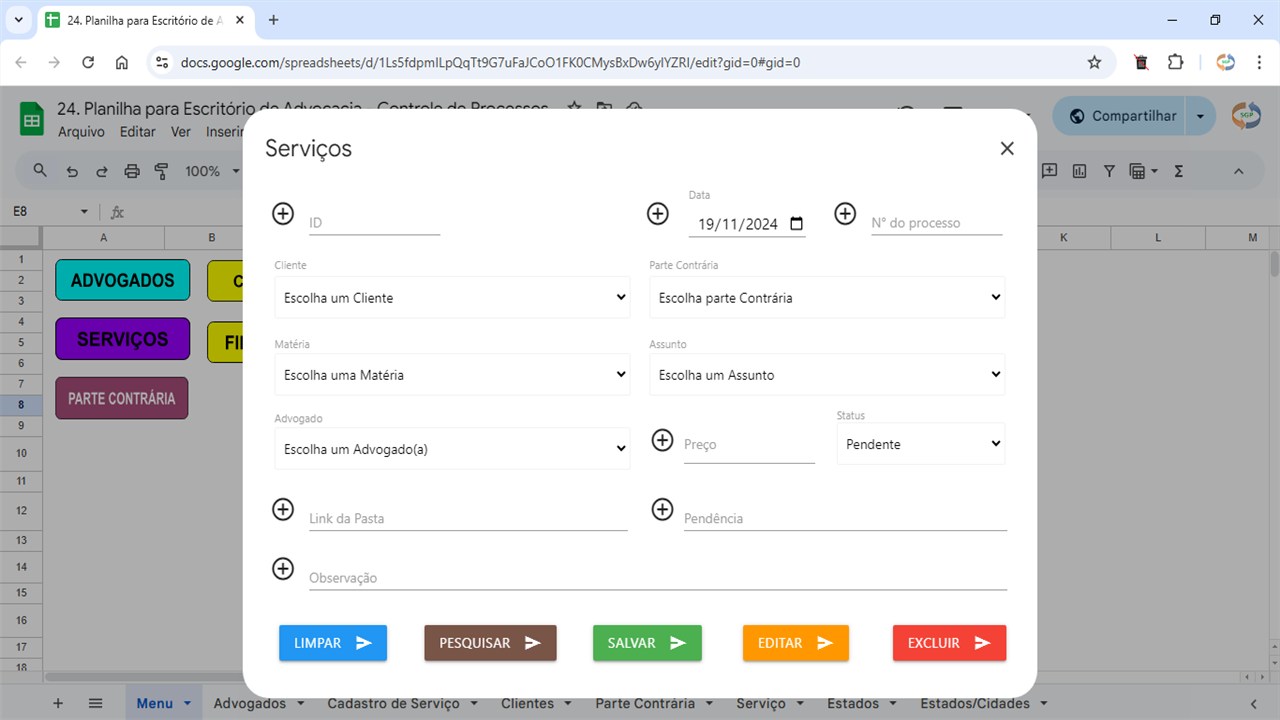The height and width of the screenshot is (720, 1280).
Task: Close the Serviços dialog with X
Action: [x=1007, y=148]
